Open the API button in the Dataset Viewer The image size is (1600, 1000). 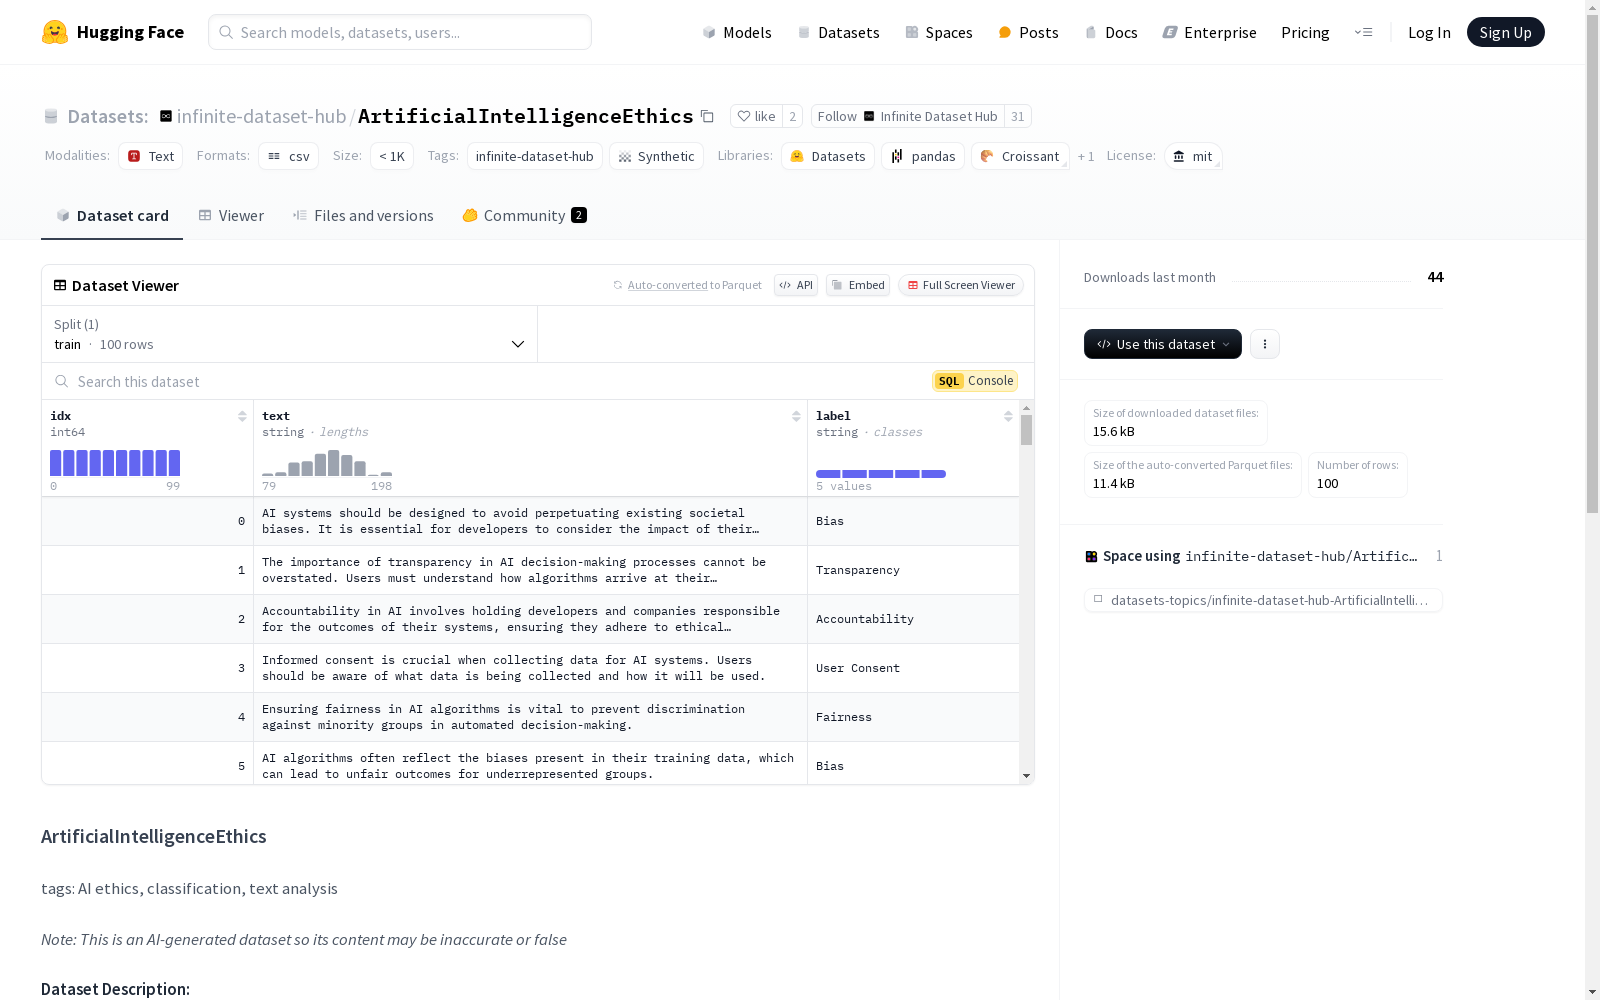[x=796, y=285]
